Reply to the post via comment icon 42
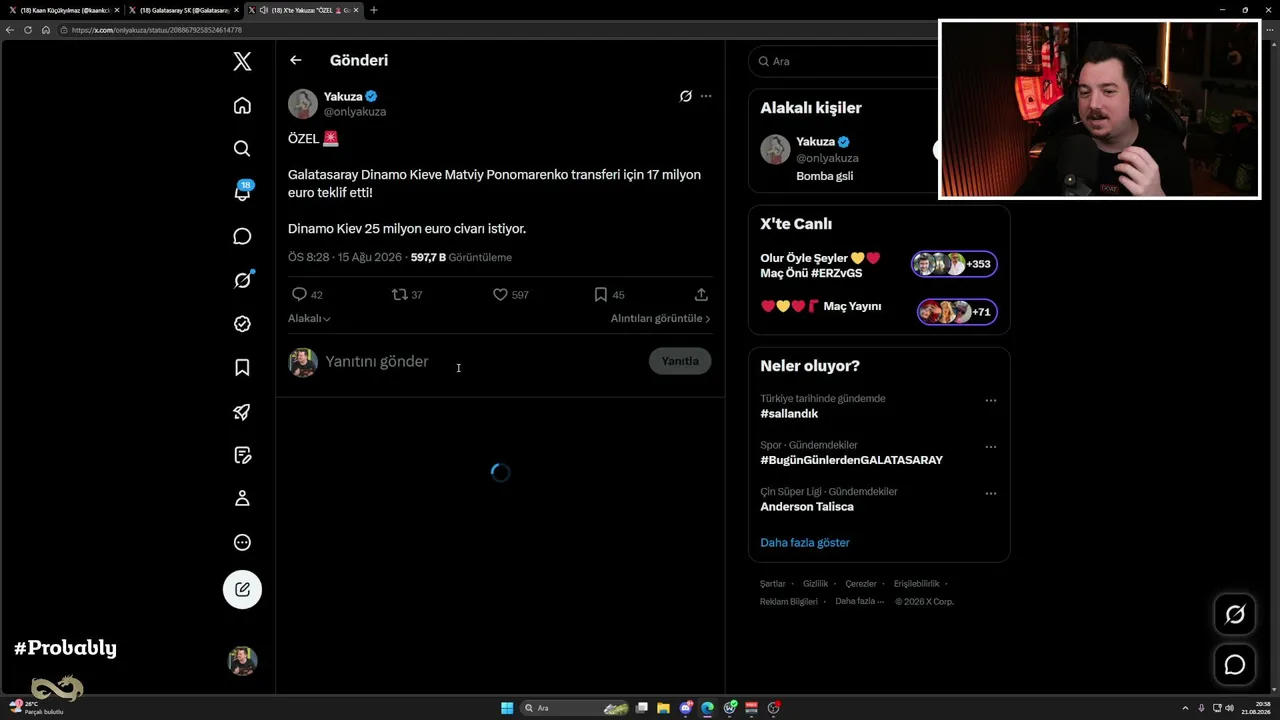This screenshot has width=1280, height=720. (306, 295)
